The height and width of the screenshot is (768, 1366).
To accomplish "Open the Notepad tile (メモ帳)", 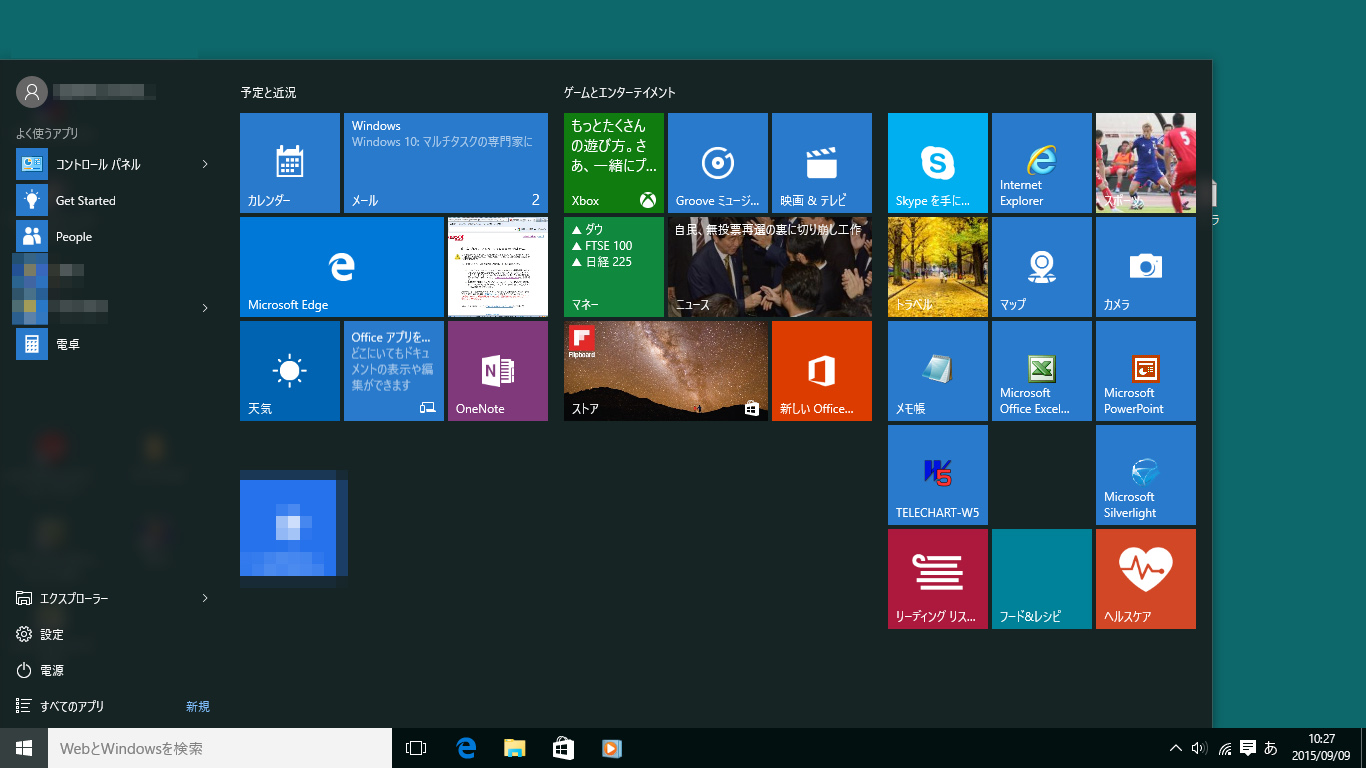I will tap(938, 371).
